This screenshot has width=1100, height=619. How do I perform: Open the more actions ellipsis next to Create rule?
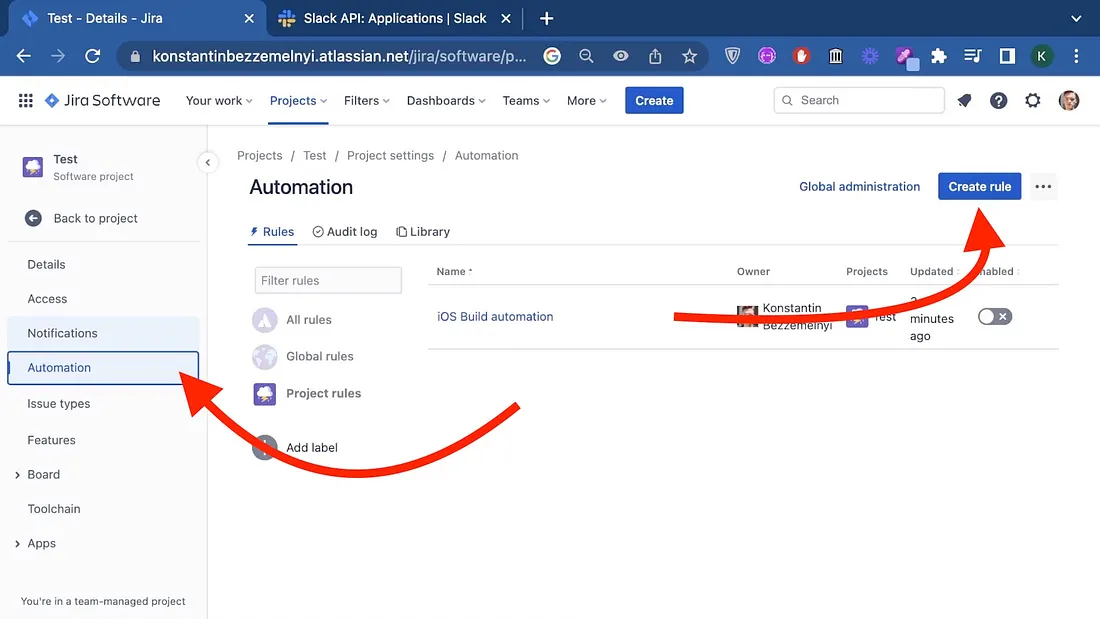click(x=1043, y=187)
